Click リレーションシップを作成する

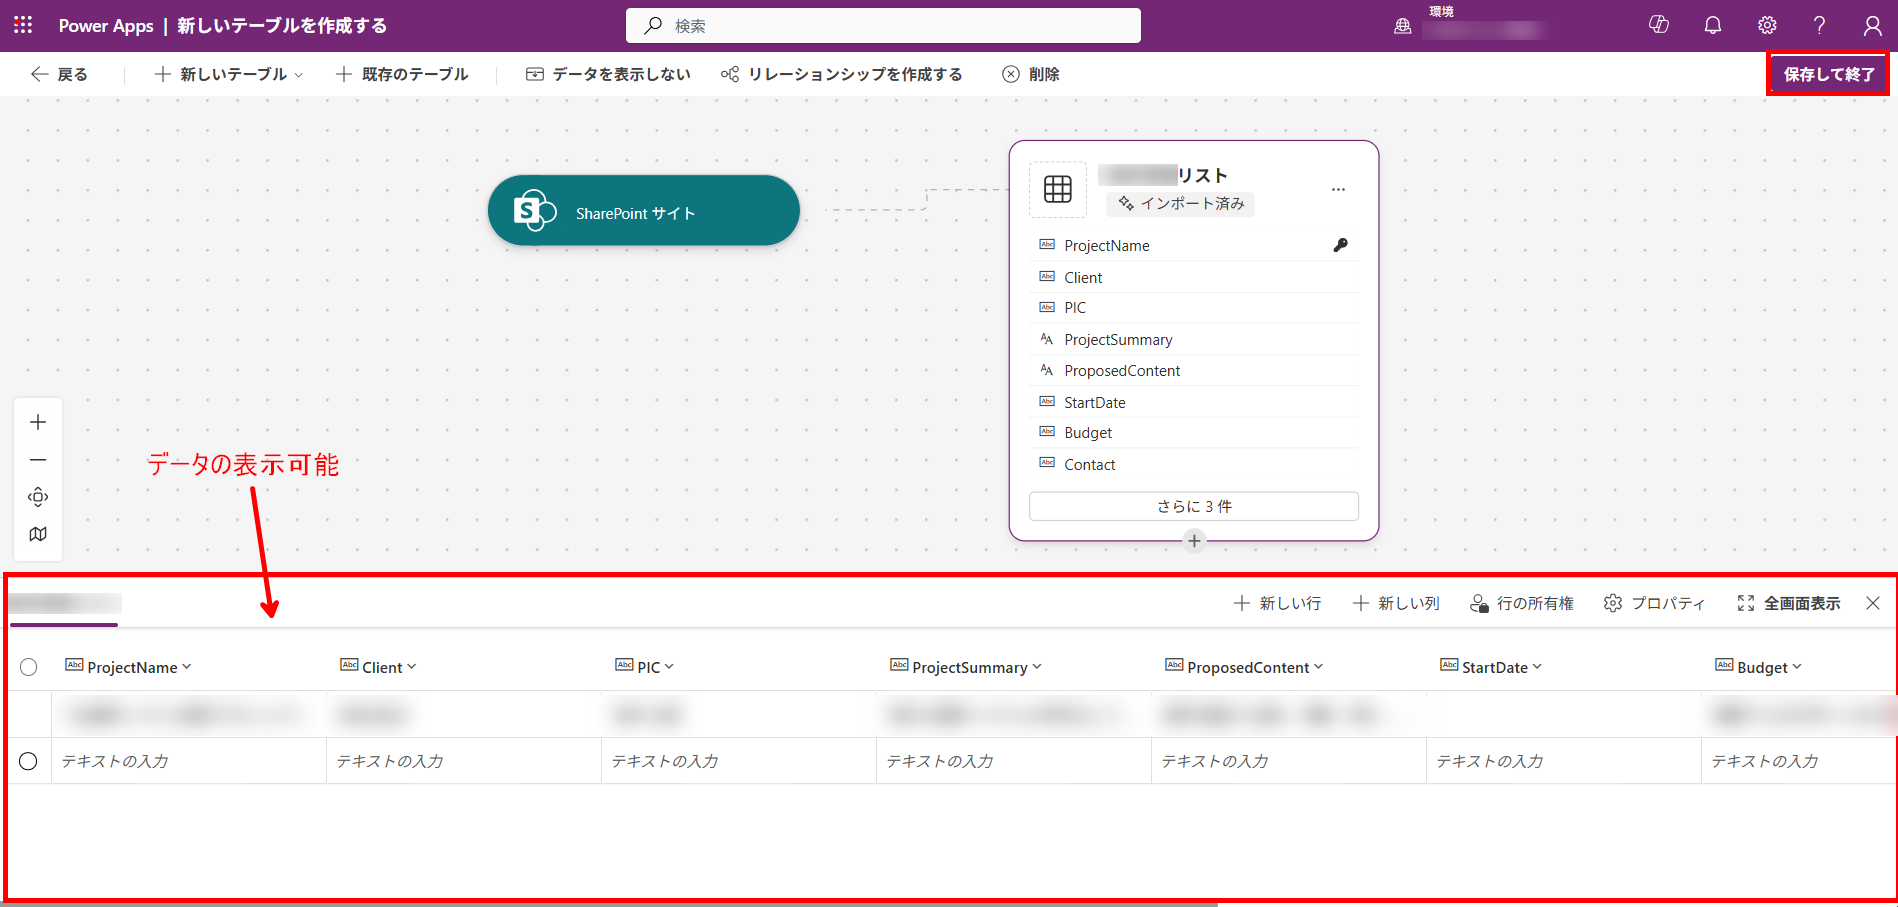pyautogui.click(x=841, y=74)
